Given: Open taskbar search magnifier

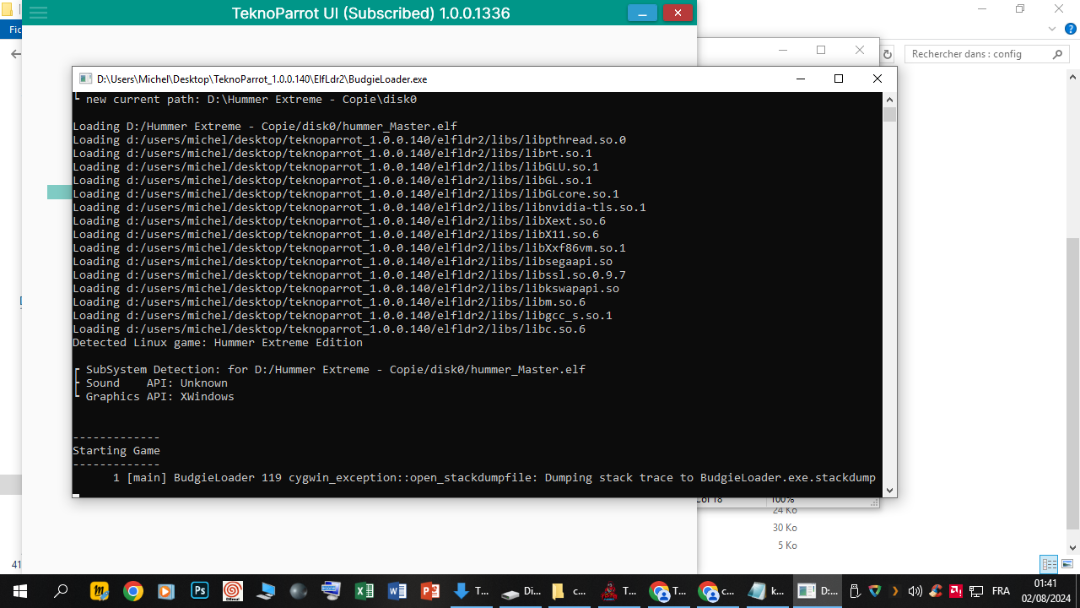Looking at the screenshot, I should pyautogui.click(x=61, y=591).
